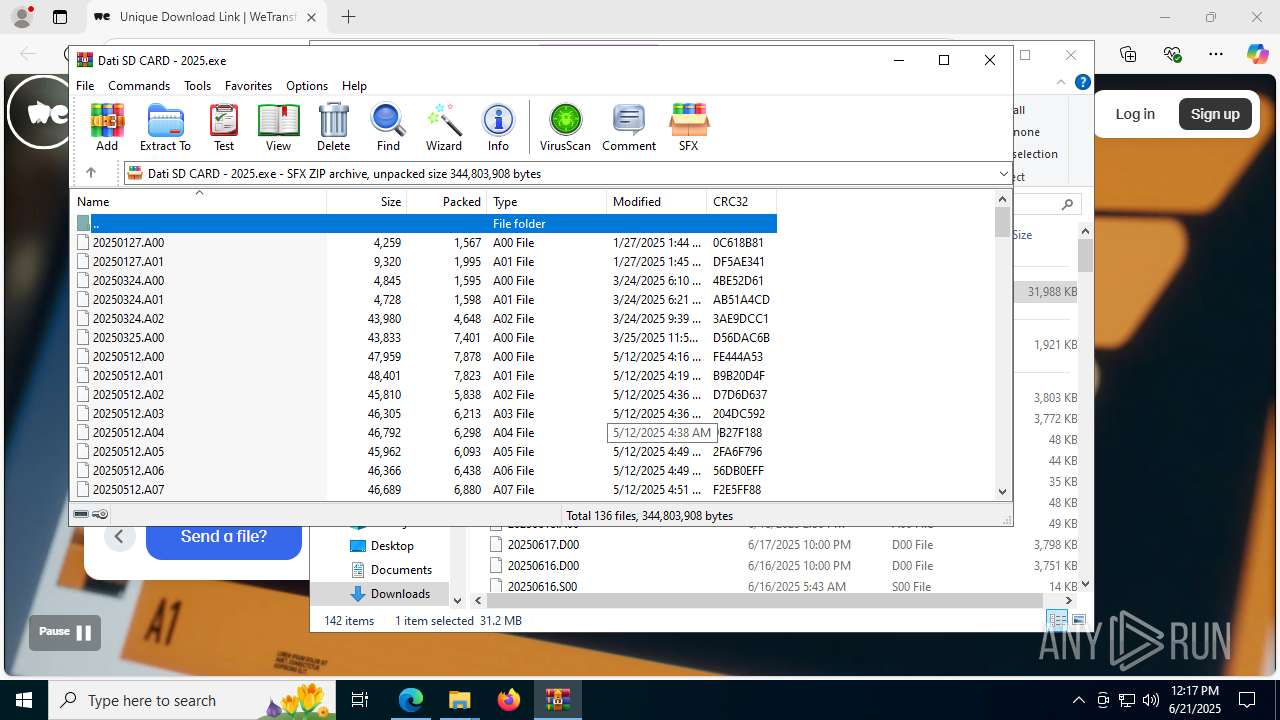Sort by the CRC32 column header
1280x720 pixels.
click(742, 201)
